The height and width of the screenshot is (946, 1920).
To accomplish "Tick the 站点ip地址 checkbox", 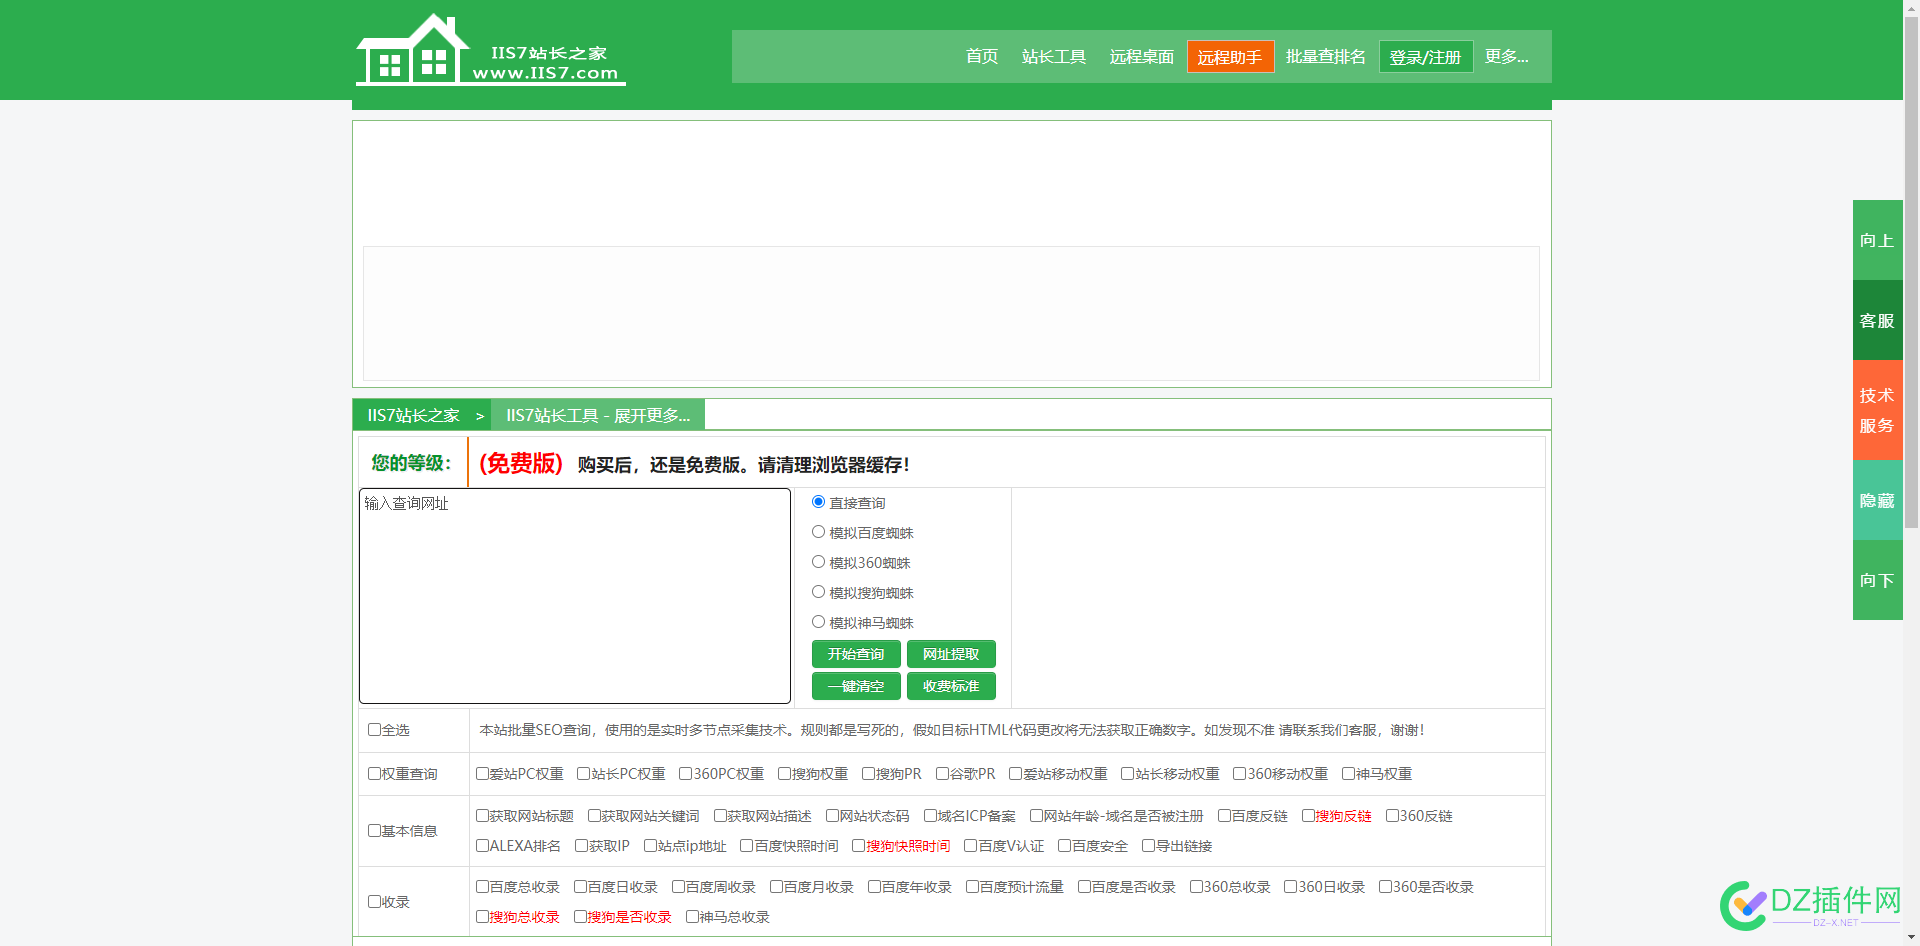I will tap(650, 846).
